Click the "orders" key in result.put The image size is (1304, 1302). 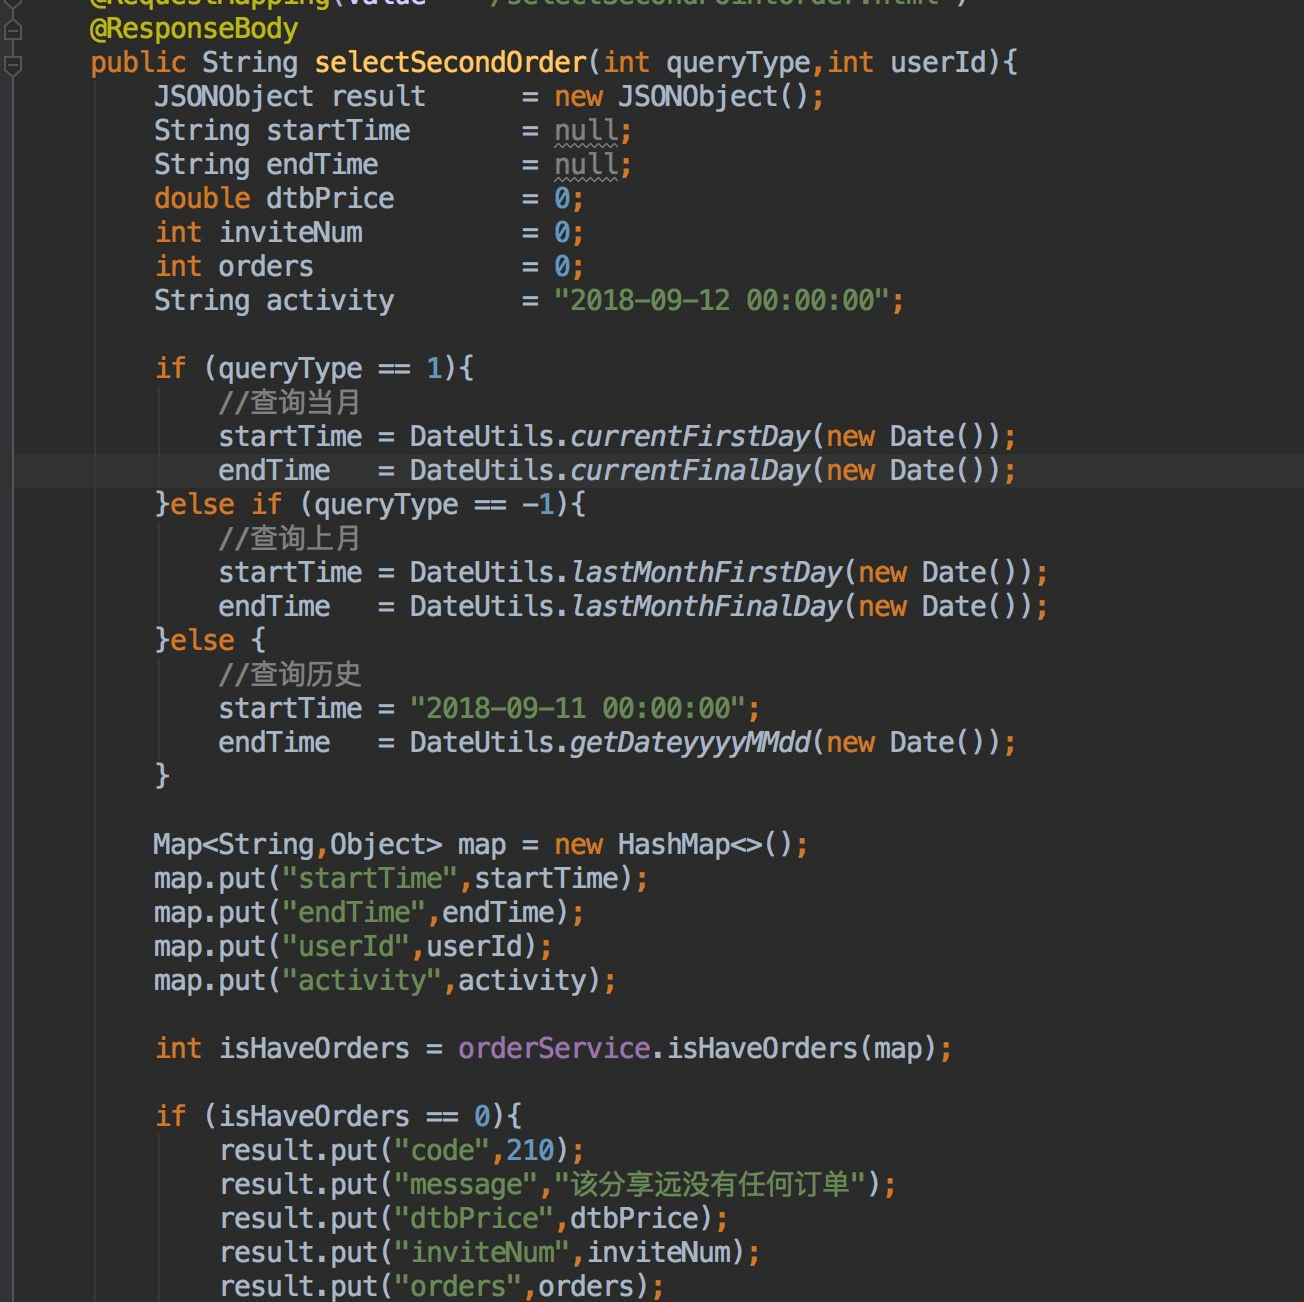tap(458, 1287)
